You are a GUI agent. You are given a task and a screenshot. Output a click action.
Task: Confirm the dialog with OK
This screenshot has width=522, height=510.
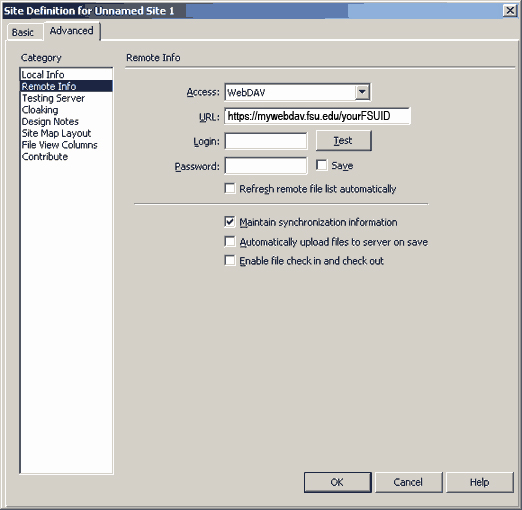[x=337, y=482]
